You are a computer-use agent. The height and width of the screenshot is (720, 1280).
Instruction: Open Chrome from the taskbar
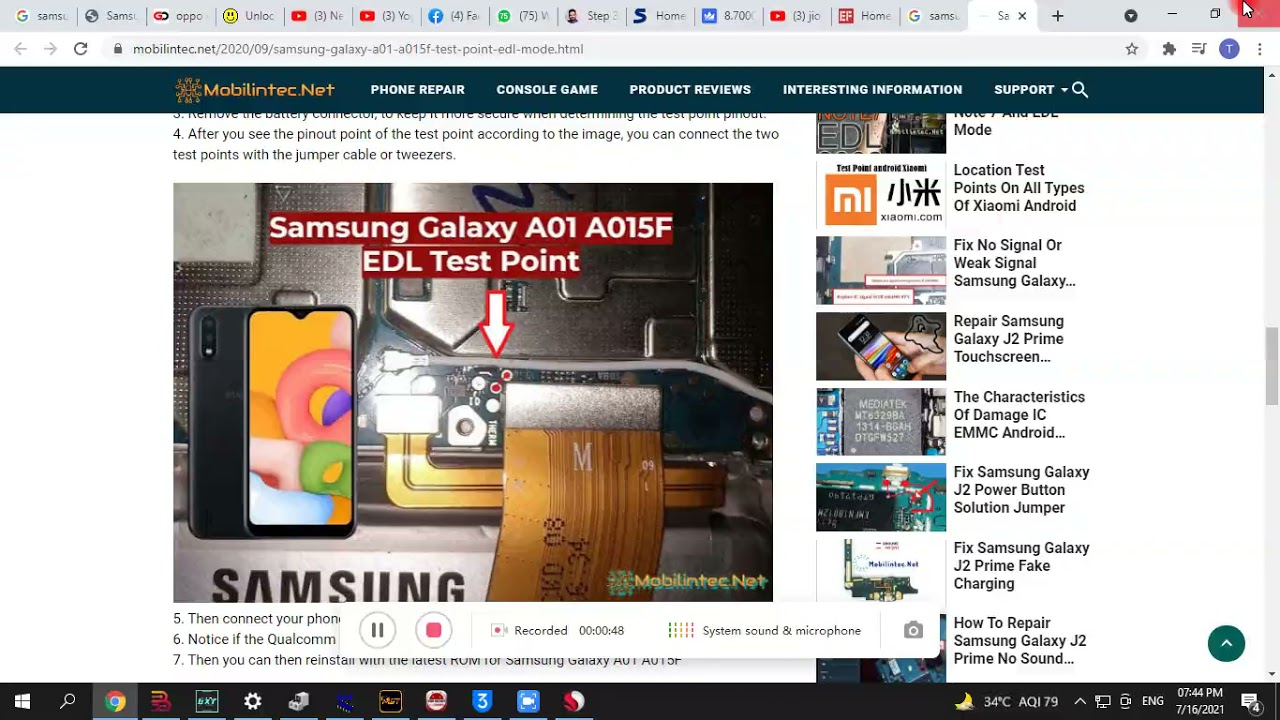115,701
